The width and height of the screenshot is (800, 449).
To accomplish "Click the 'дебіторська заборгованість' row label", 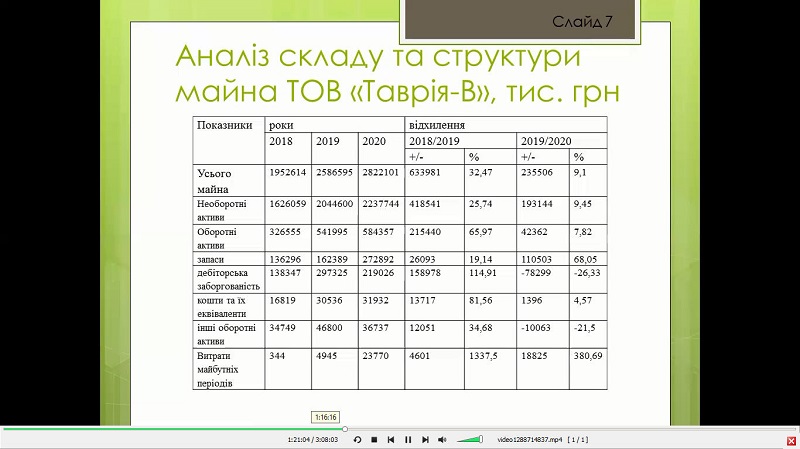I will pos(229,279).
